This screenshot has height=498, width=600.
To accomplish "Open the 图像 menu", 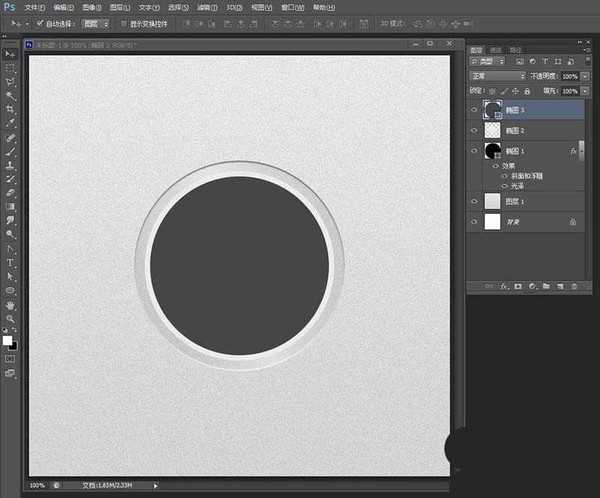I will [x=93, y=6].
